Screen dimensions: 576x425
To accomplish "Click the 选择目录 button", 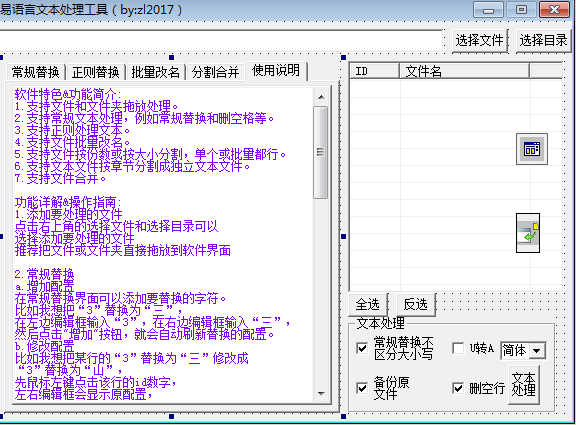I will pyautogui.click(x=543, y=40).
